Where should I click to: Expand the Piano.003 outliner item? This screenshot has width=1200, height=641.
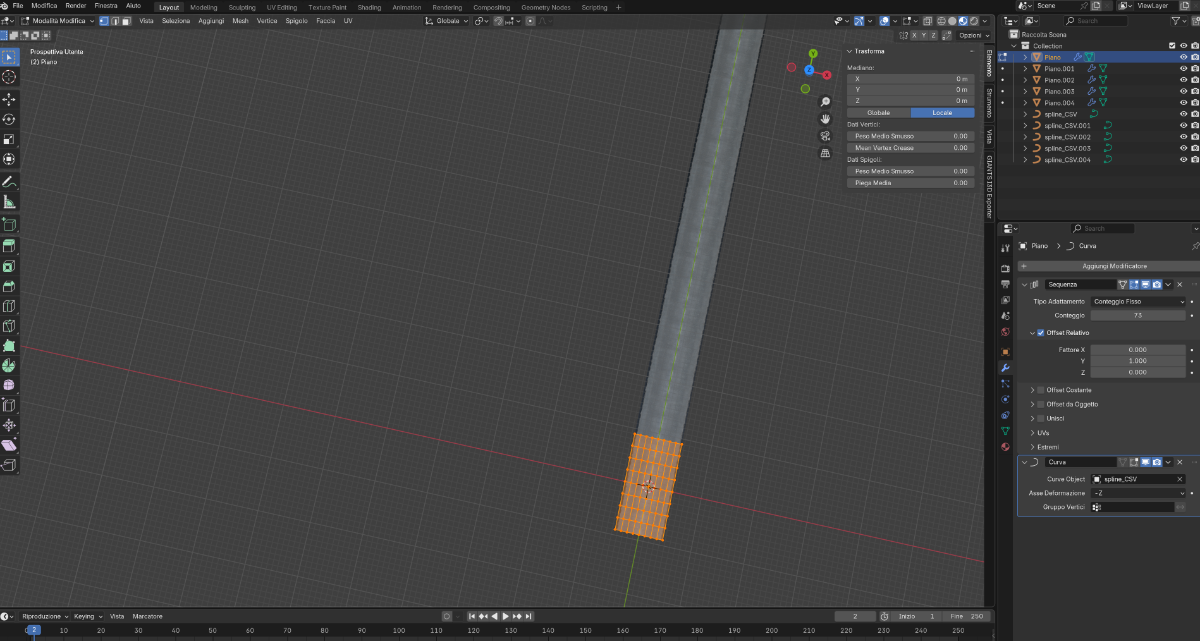[x=1025, y=91]
